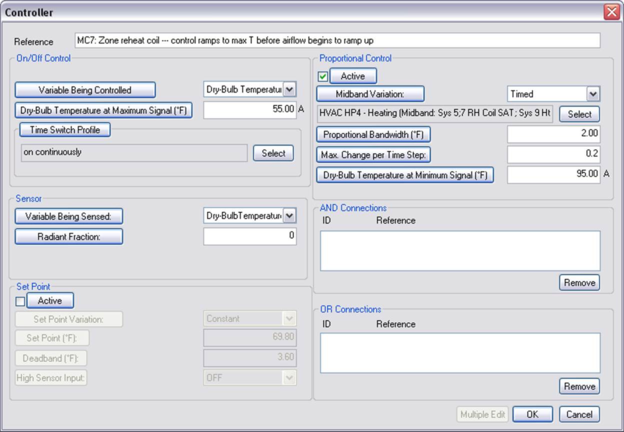The image size is (624, 432).
Task: Select a midband profile with Select button
Action: [x=579, y=114]
